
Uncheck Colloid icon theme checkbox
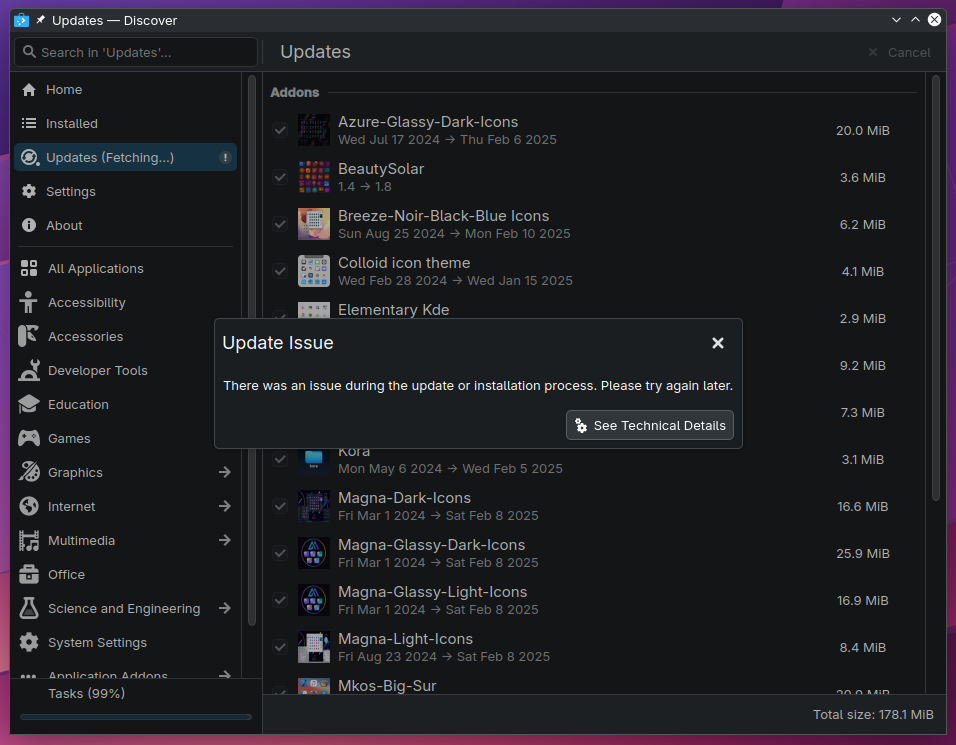[x=280, y=271]
